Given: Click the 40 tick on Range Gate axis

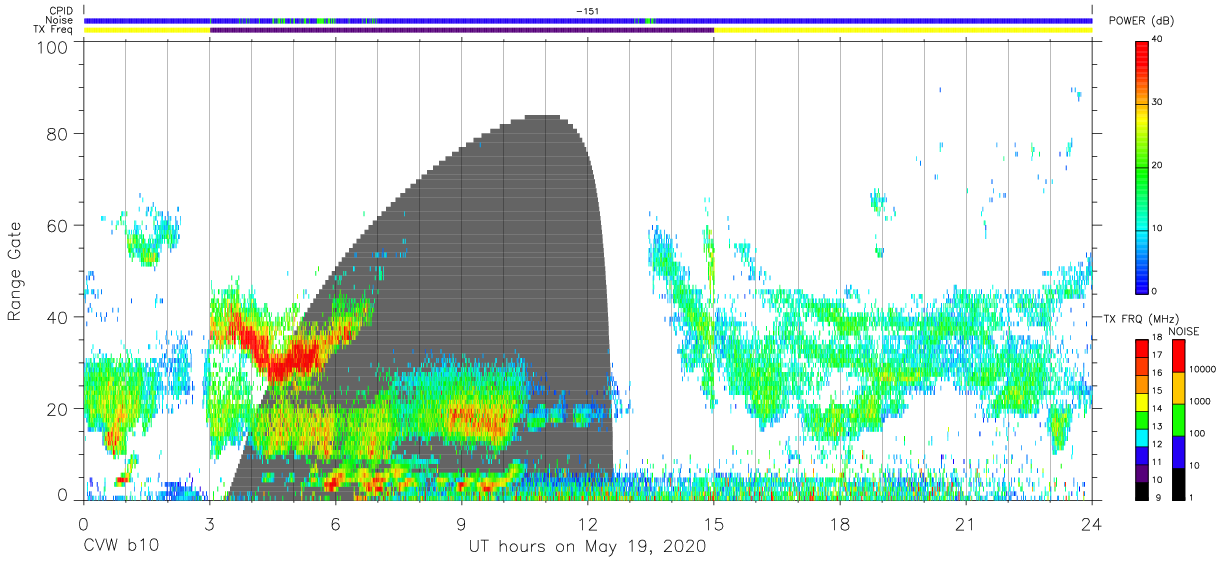Looking at the screenshot, I should (x=56, y=318).
